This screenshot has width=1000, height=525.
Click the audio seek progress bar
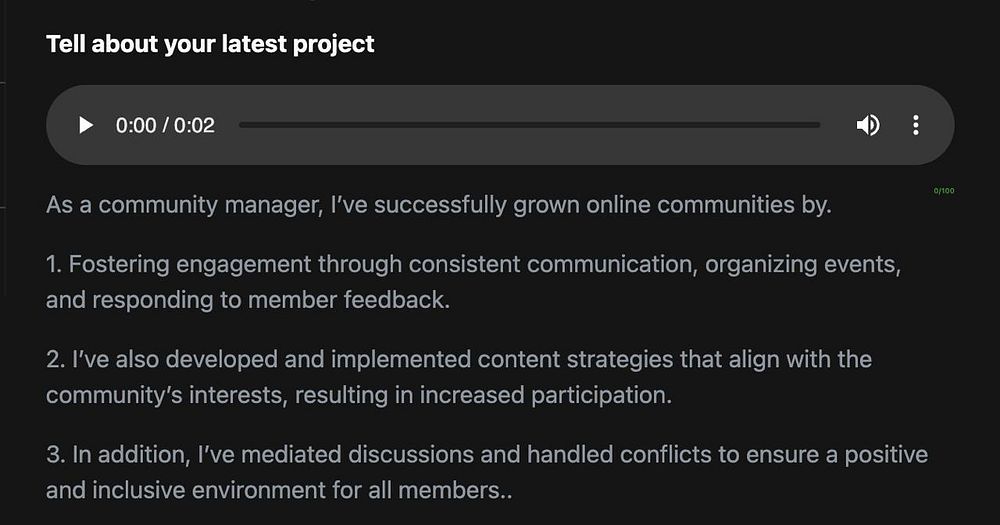[x=529, y=125]
